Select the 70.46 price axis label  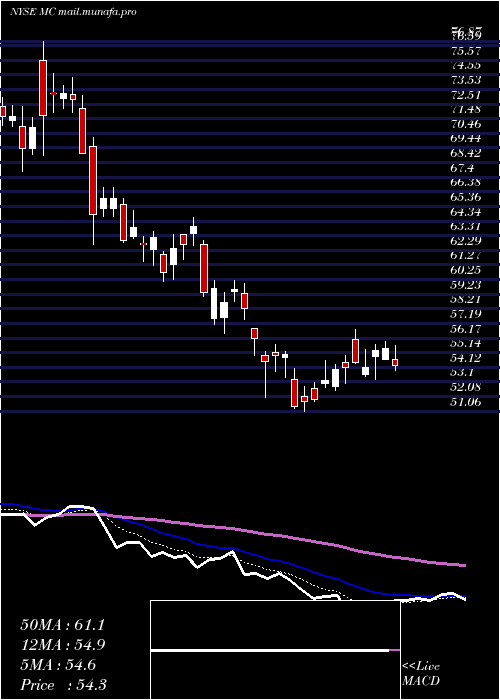466,124
